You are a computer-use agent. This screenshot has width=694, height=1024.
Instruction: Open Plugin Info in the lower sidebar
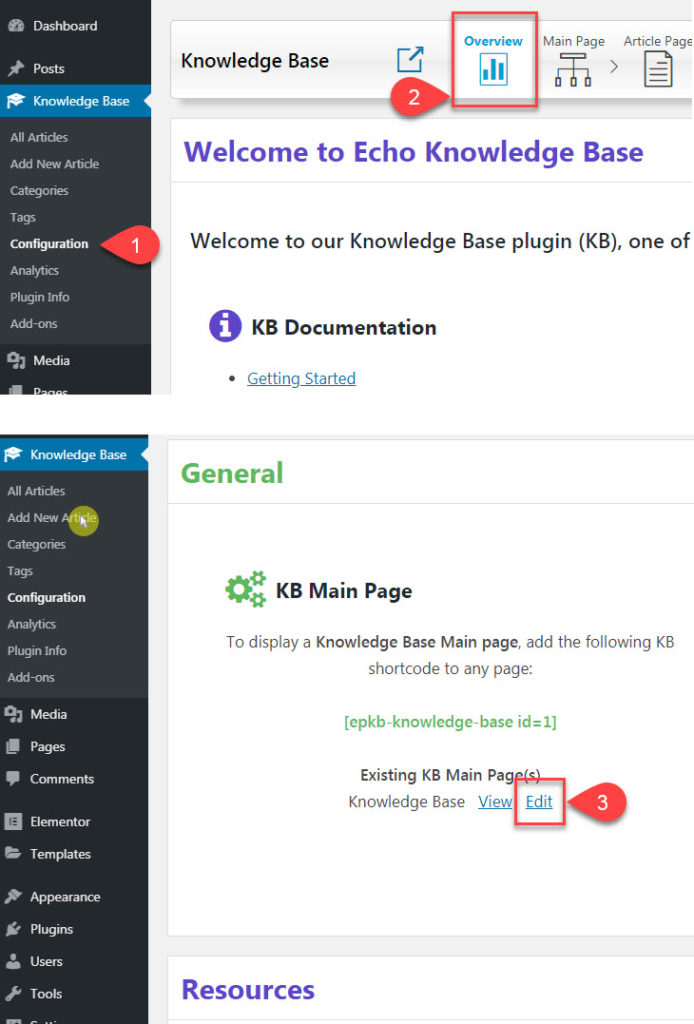pos(37,651)
